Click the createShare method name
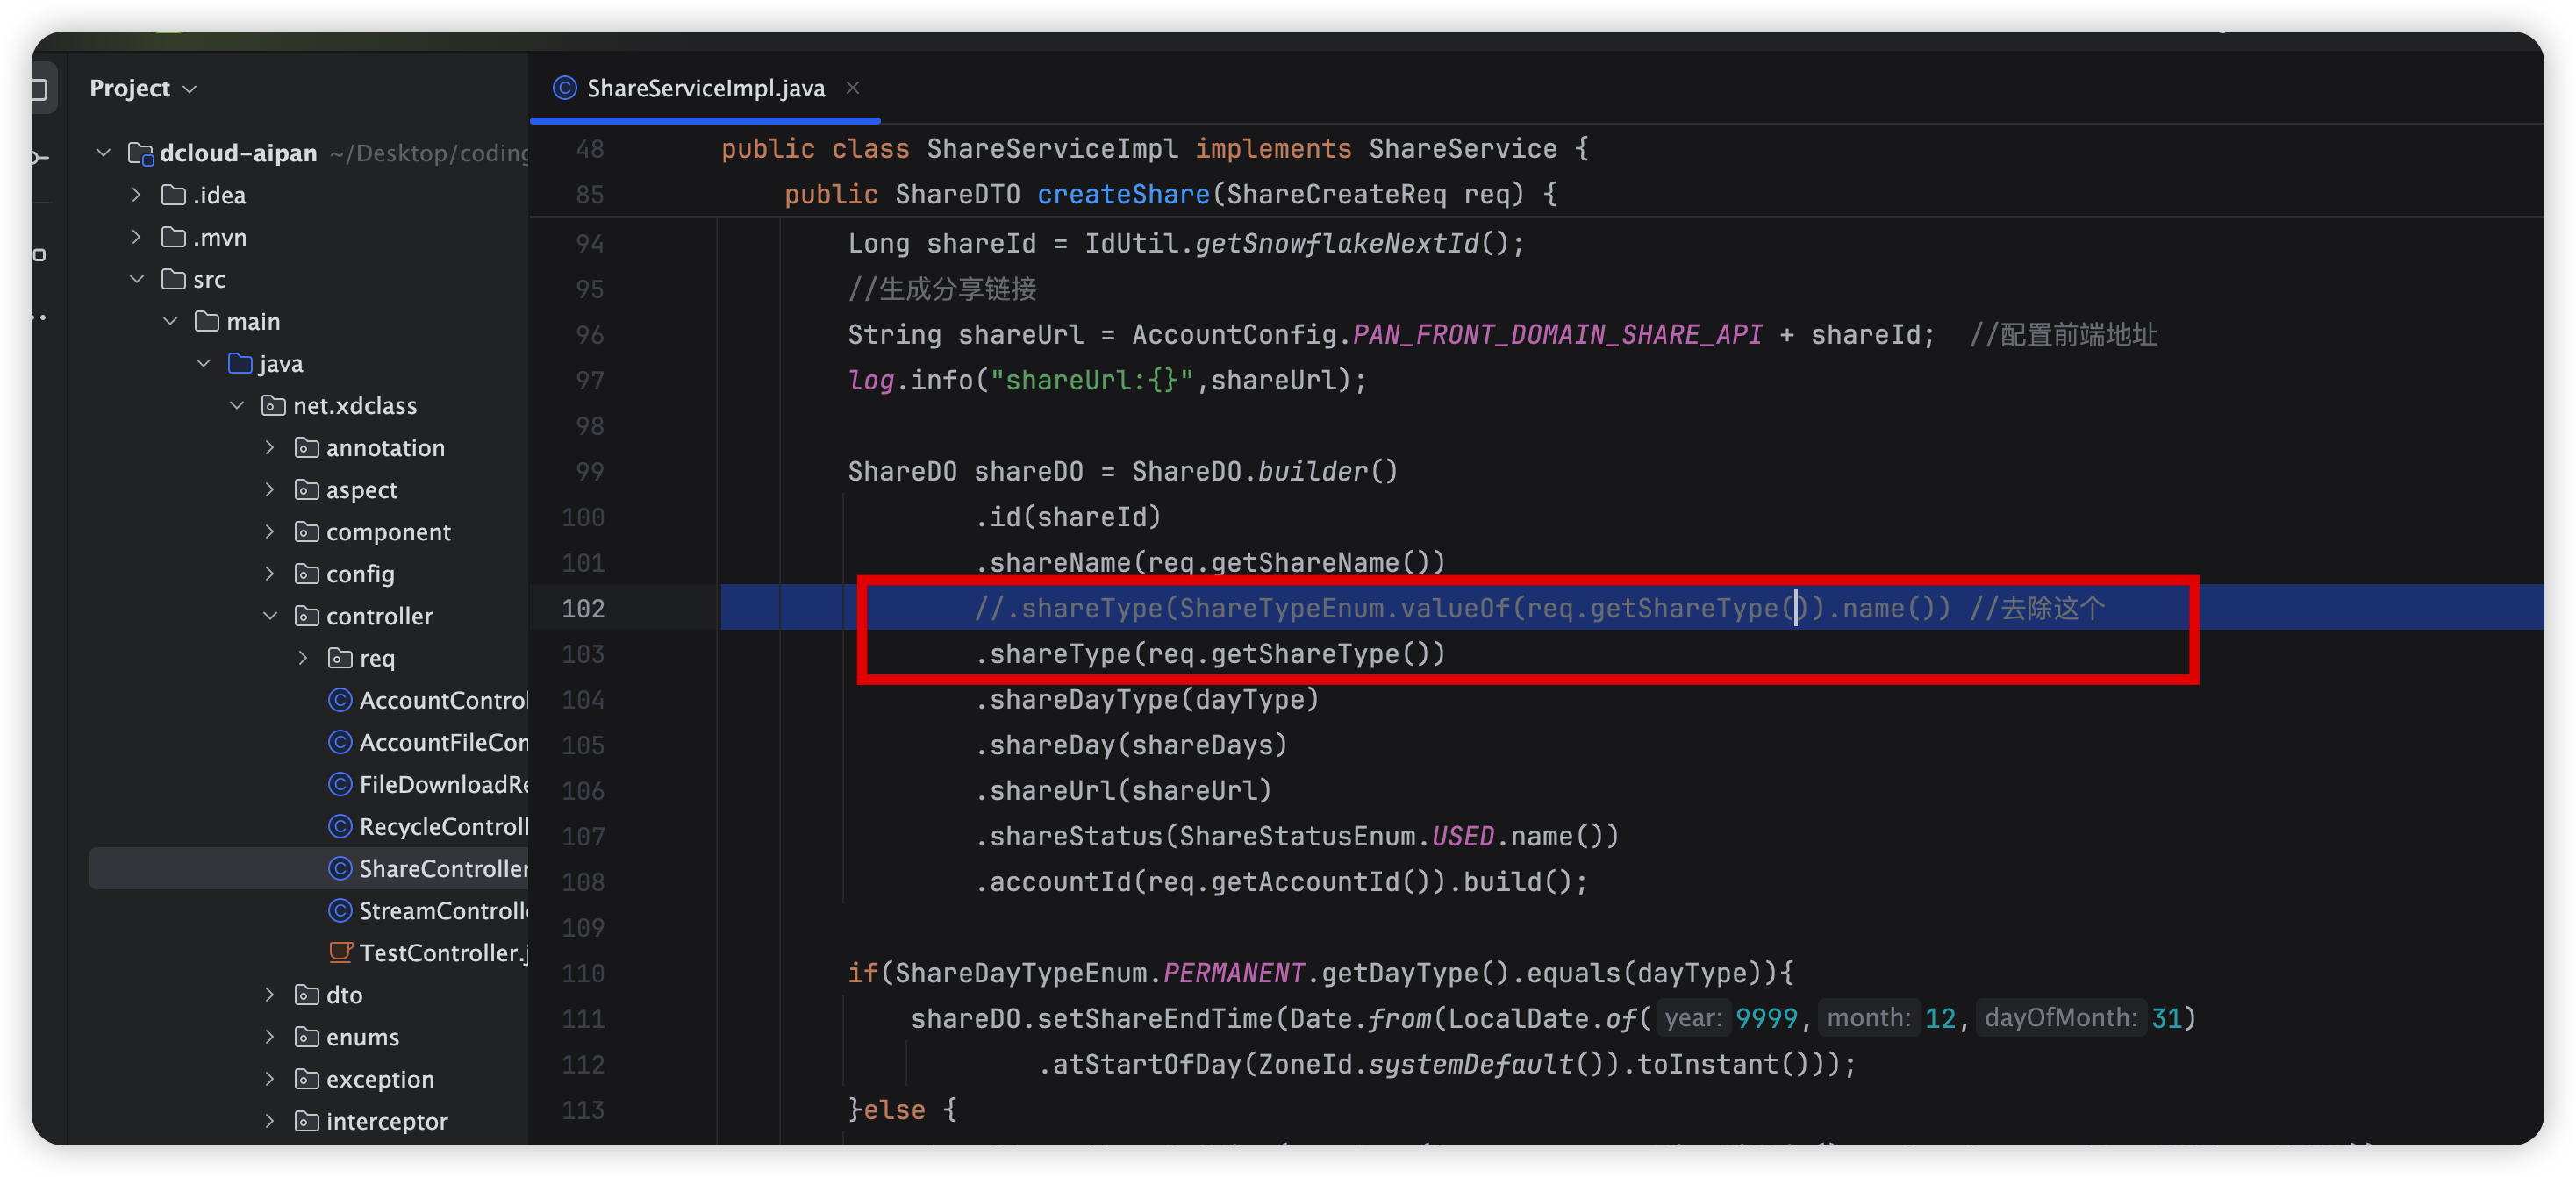Screen dimensions: 2576x1177 (x=1122, y=194)
